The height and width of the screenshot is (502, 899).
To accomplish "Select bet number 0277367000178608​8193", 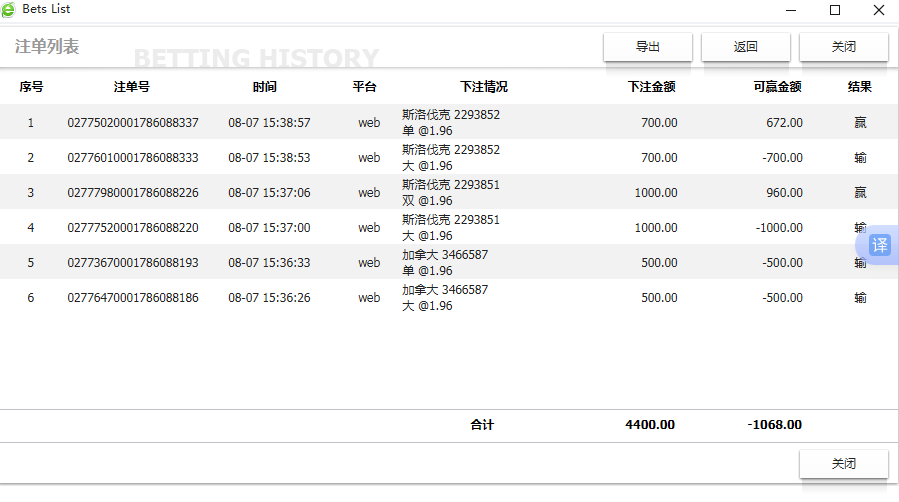I will [x=133, y=262].
